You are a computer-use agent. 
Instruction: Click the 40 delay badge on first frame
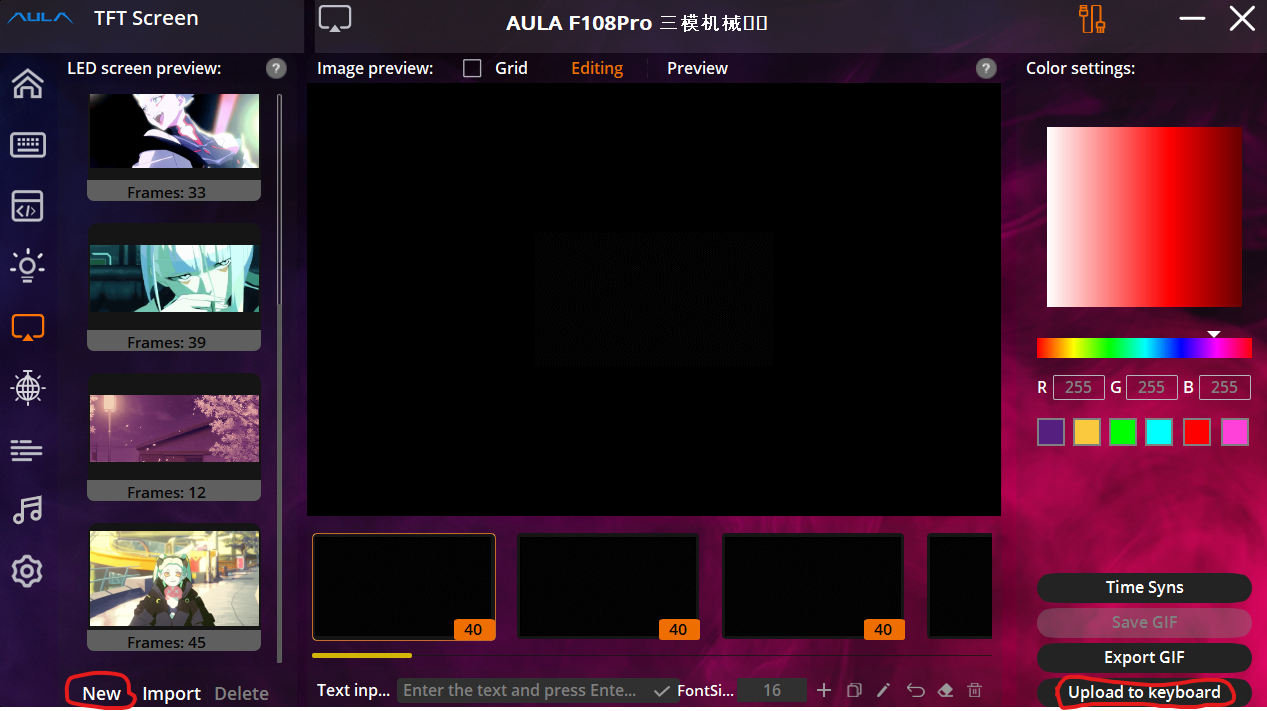coord(473,629)
